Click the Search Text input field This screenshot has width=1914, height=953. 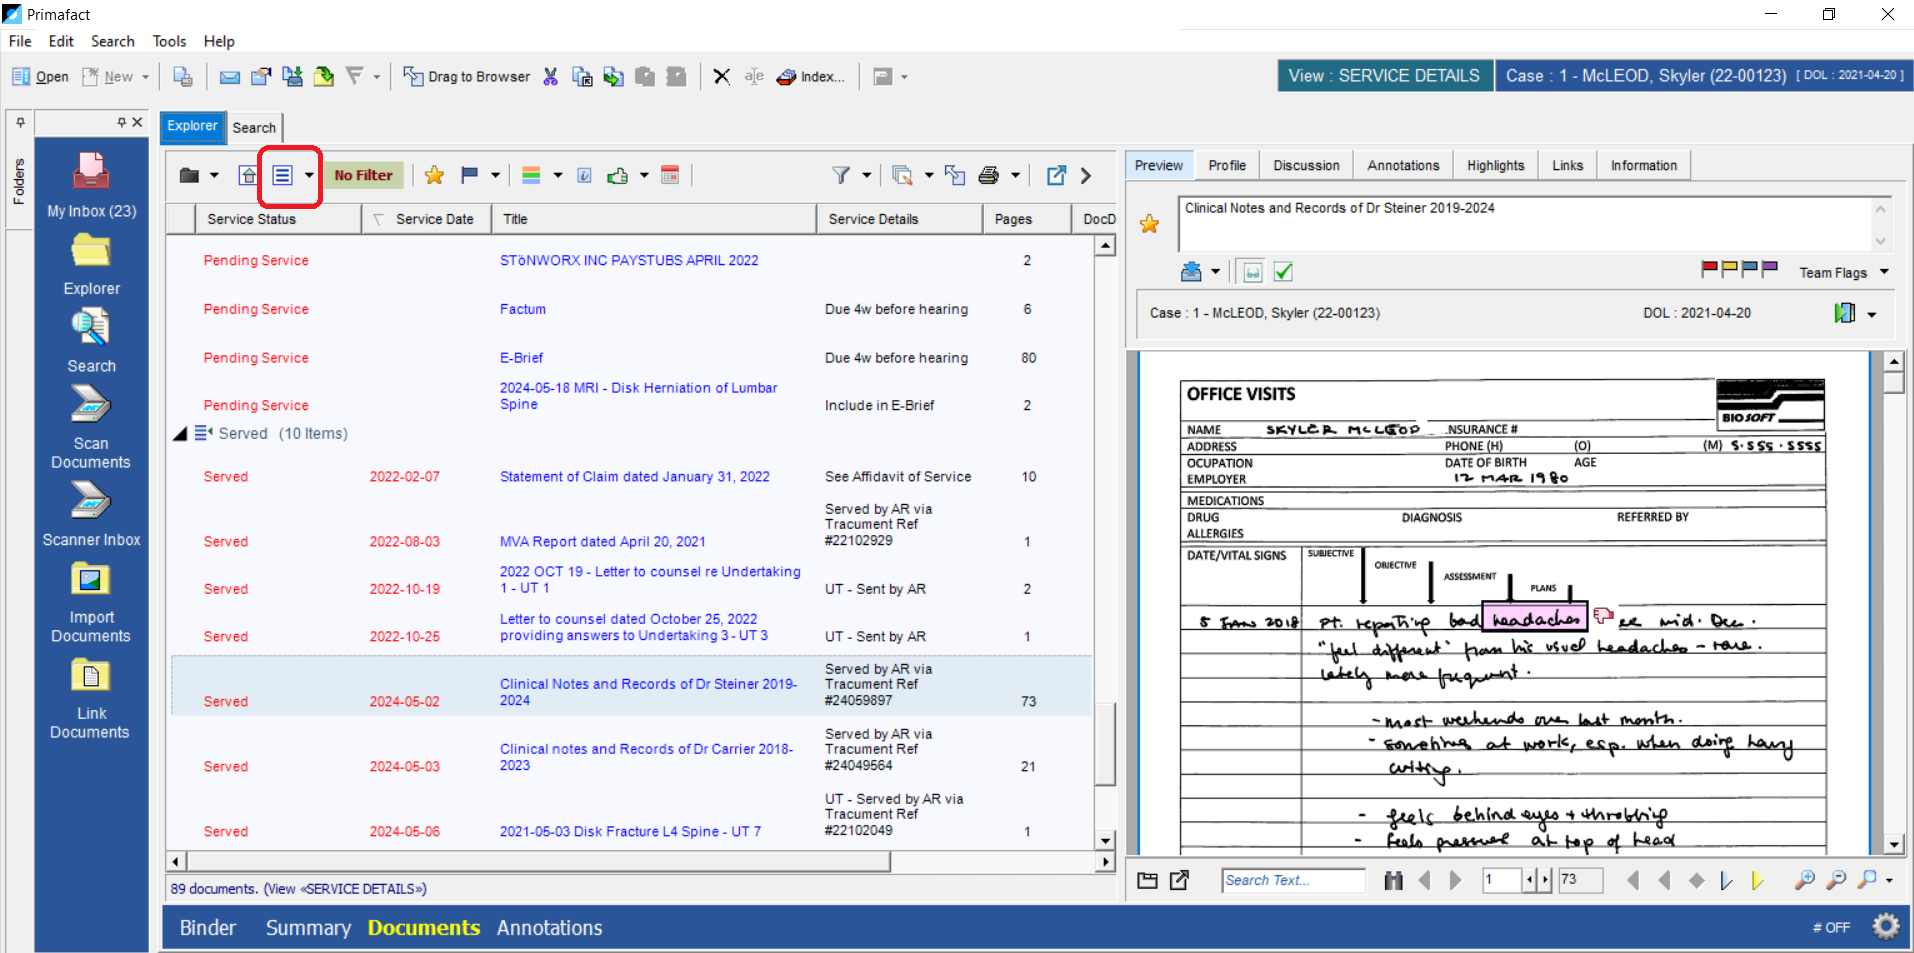1292,880
